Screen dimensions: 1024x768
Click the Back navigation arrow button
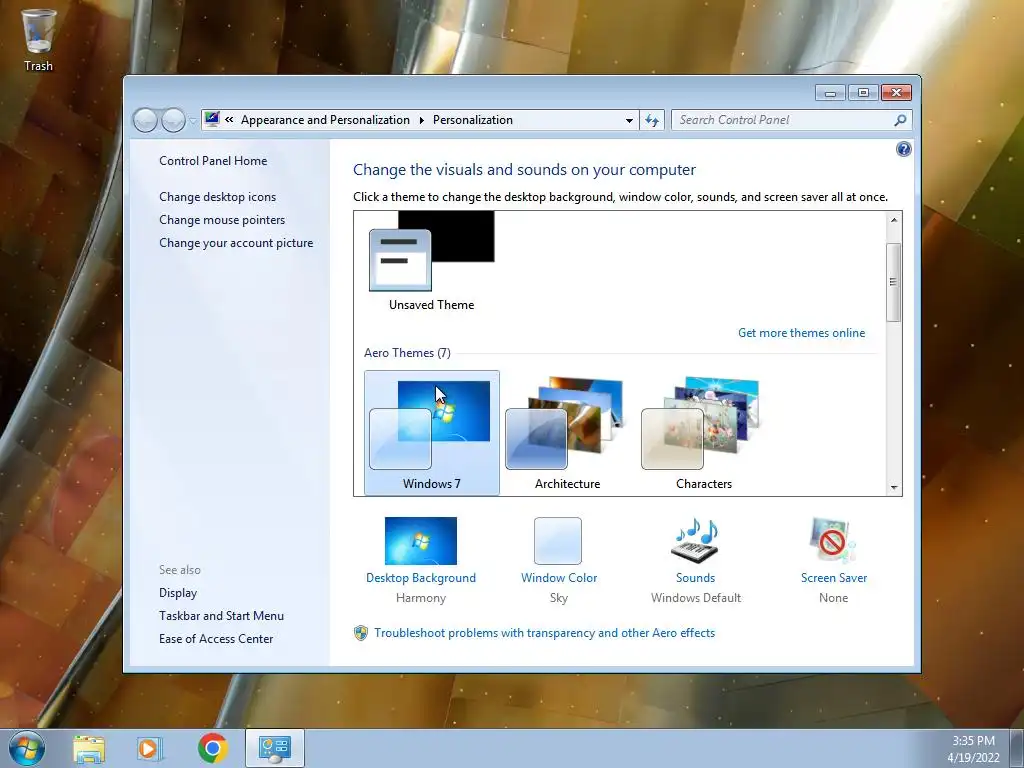(146, 120)
